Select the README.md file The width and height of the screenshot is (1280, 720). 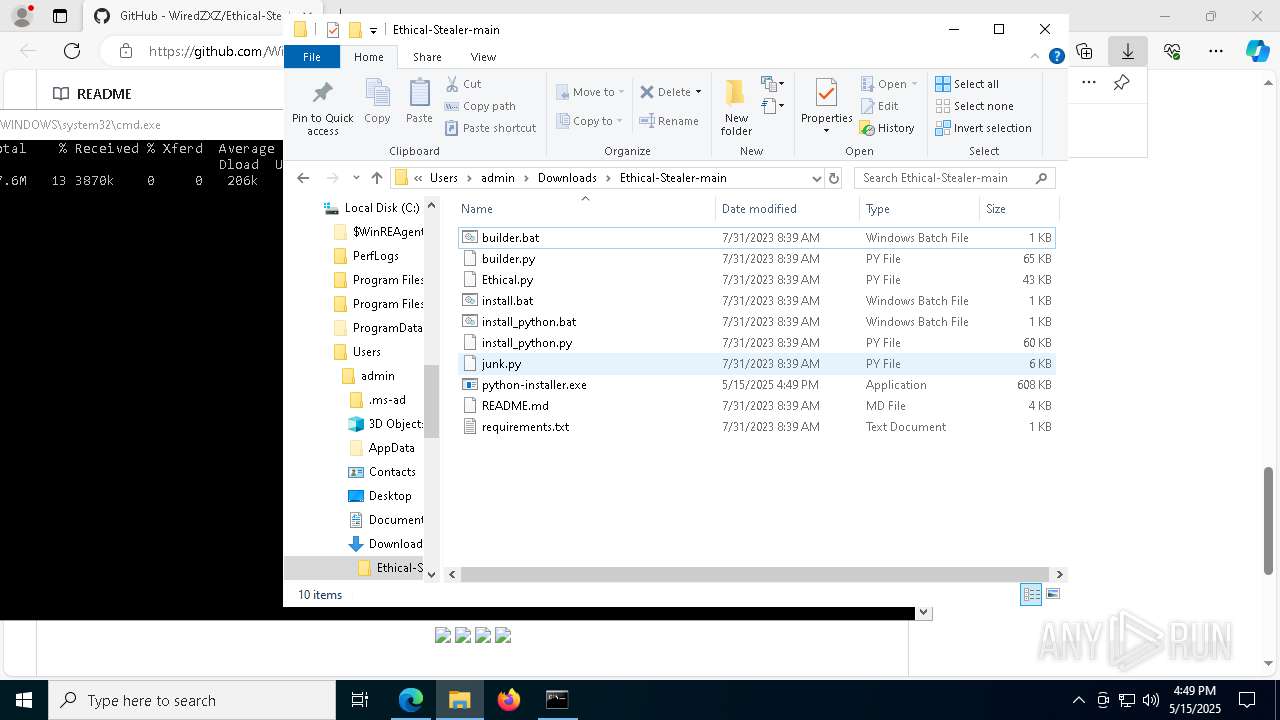[756, 406]
